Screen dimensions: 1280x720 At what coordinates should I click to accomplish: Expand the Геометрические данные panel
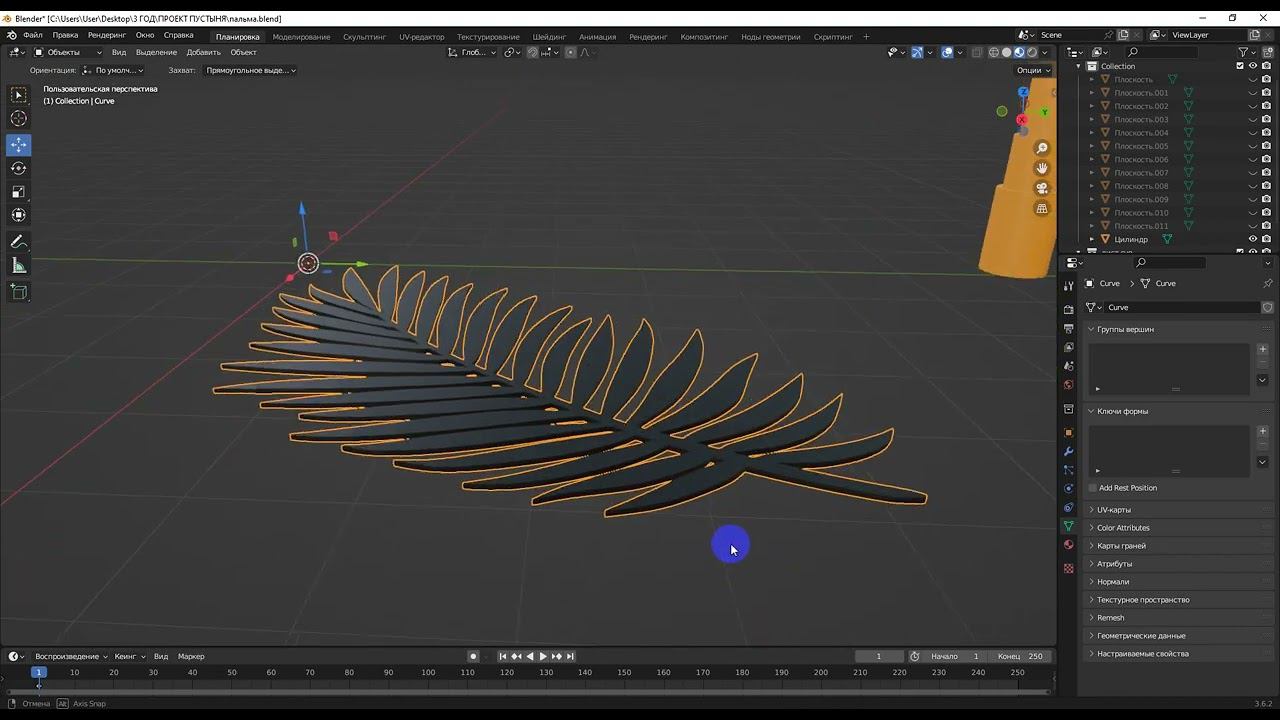click(x=1141, y=636)
